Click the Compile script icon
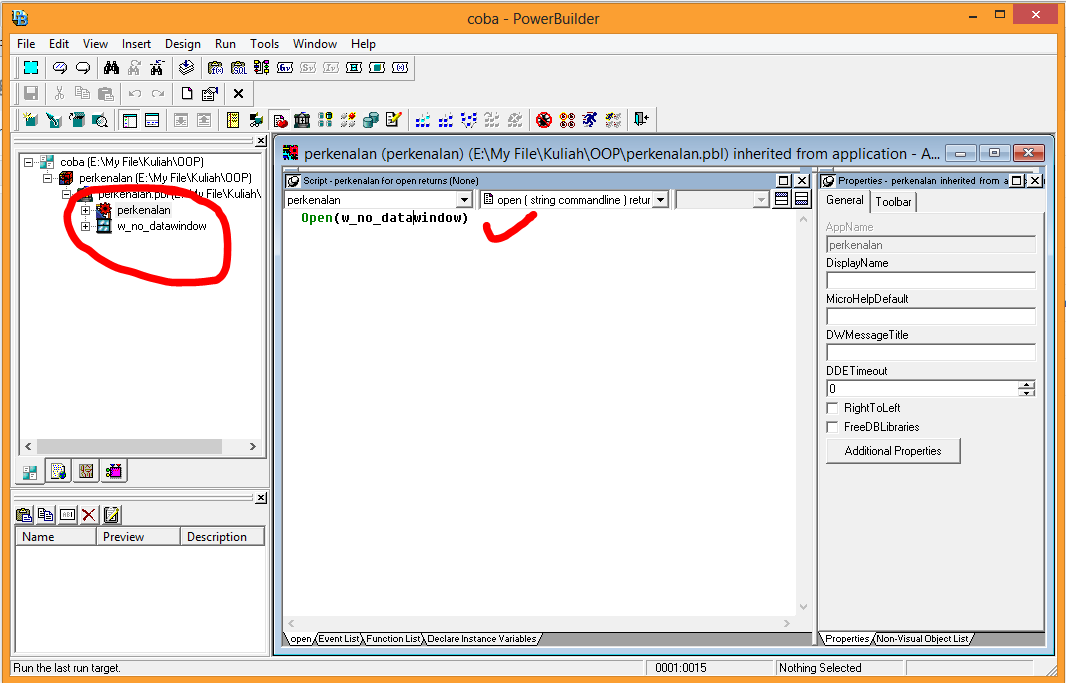Viewport: 1066px width, 683px height. [186, 67]
